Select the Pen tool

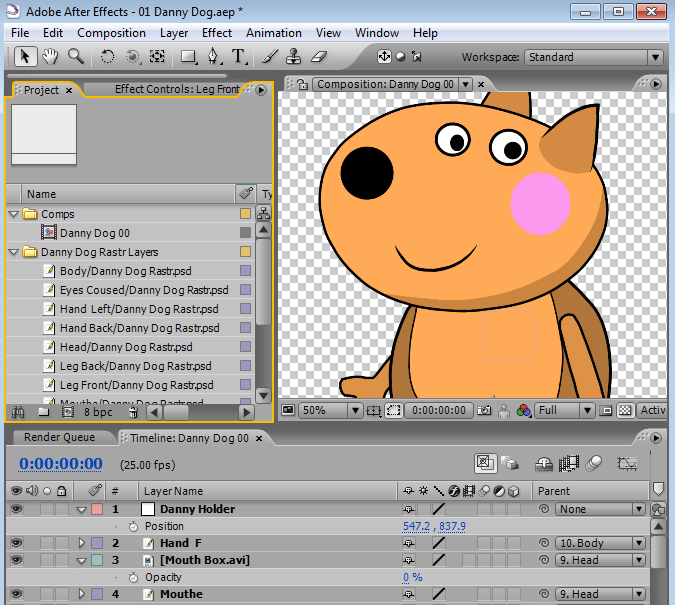click(x=214, y=56)
